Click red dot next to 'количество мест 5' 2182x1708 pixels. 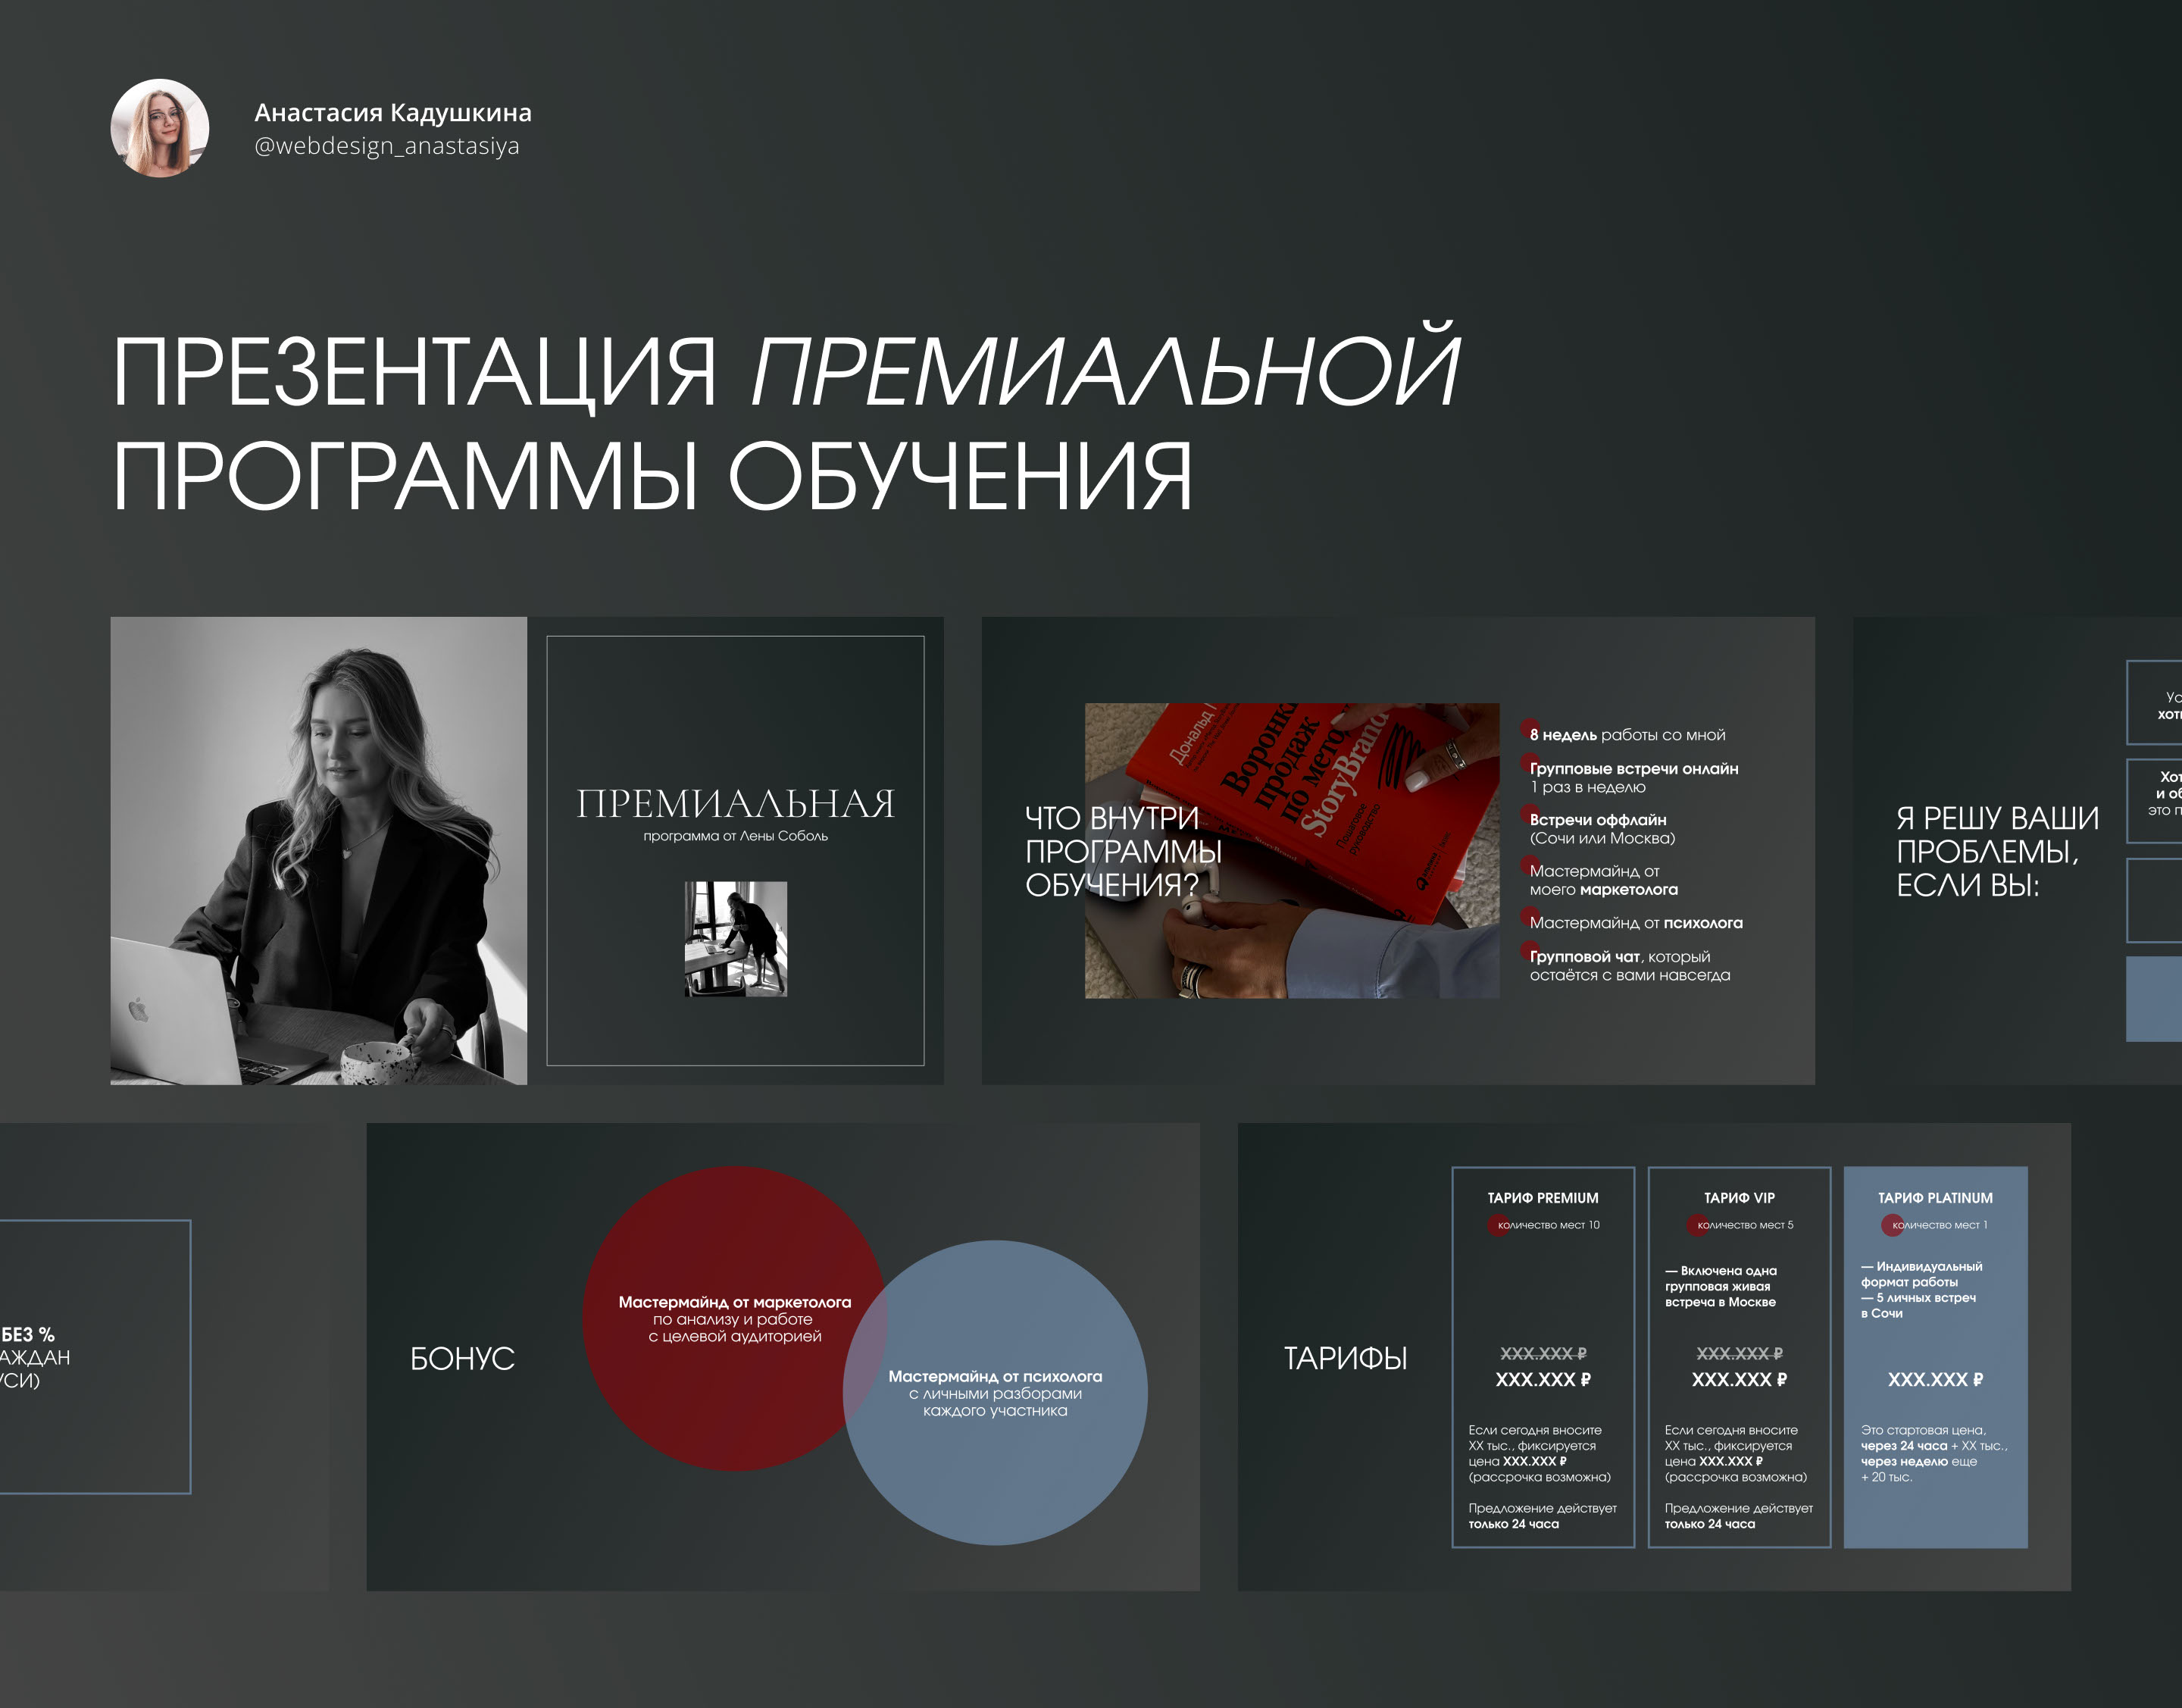click(x=1697, y=1225)
